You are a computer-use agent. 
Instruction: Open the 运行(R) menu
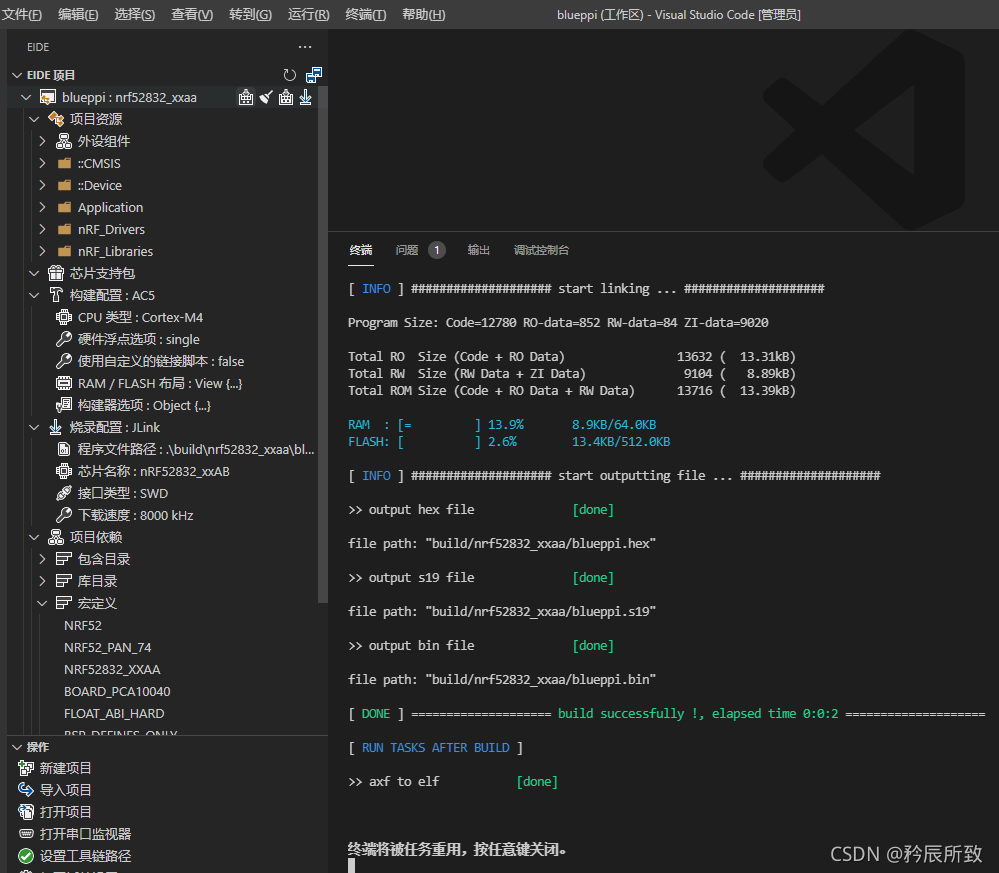click(308, 14)
